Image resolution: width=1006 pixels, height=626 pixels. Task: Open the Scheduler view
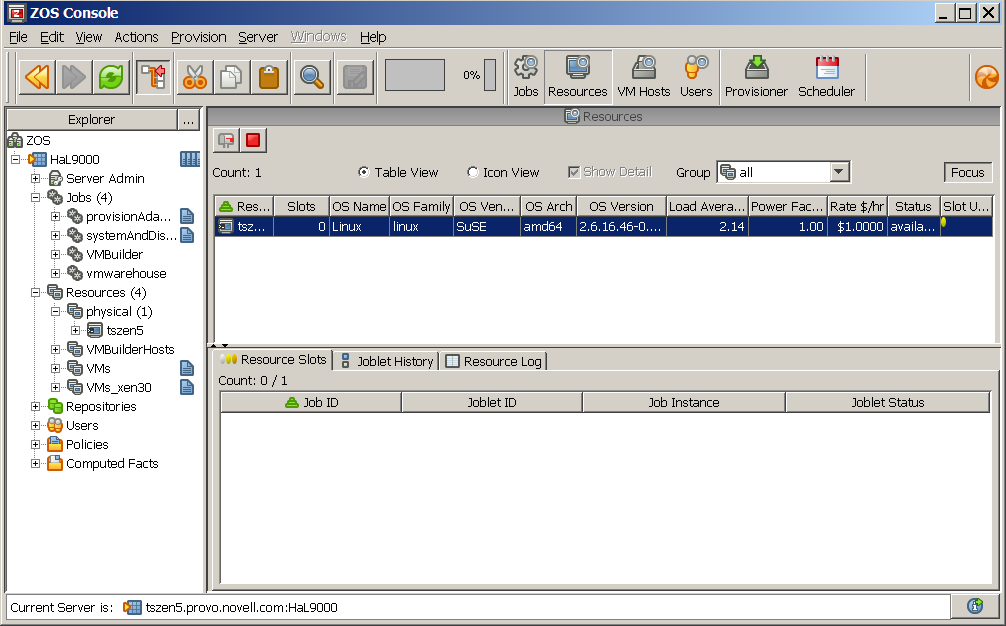point(826,77)
